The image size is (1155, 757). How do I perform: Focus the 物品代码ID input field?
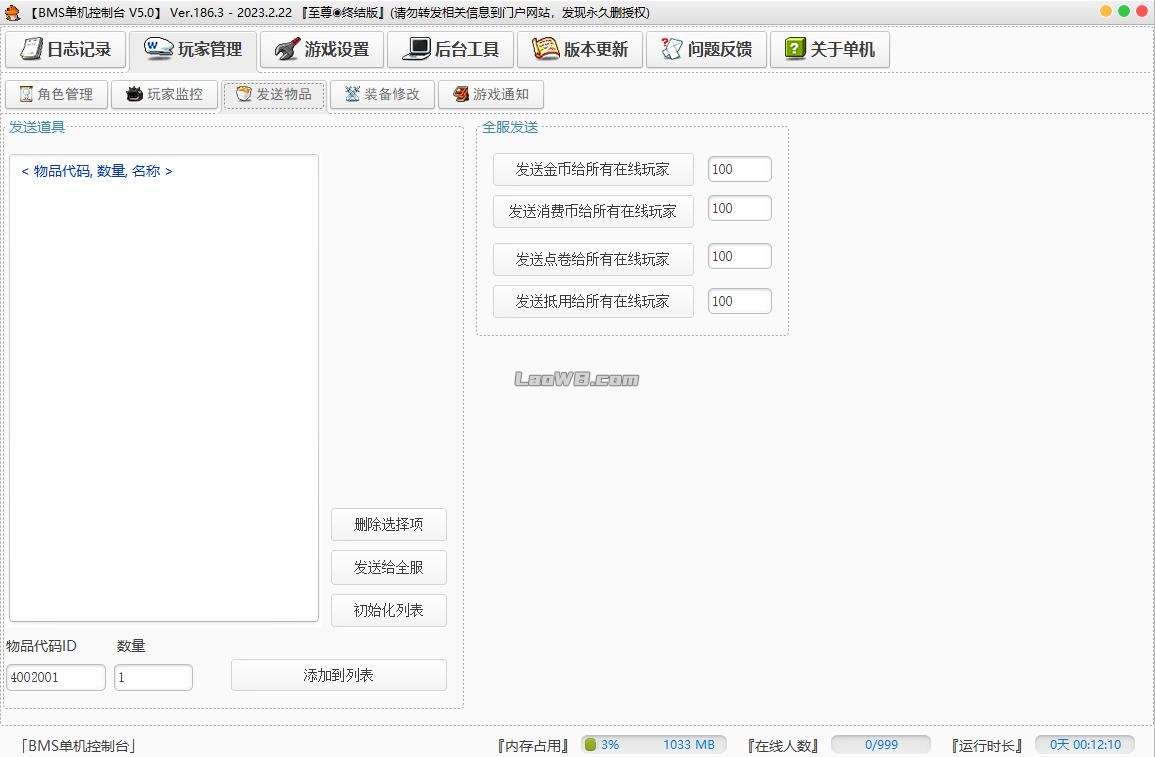(x=56, y=677)
